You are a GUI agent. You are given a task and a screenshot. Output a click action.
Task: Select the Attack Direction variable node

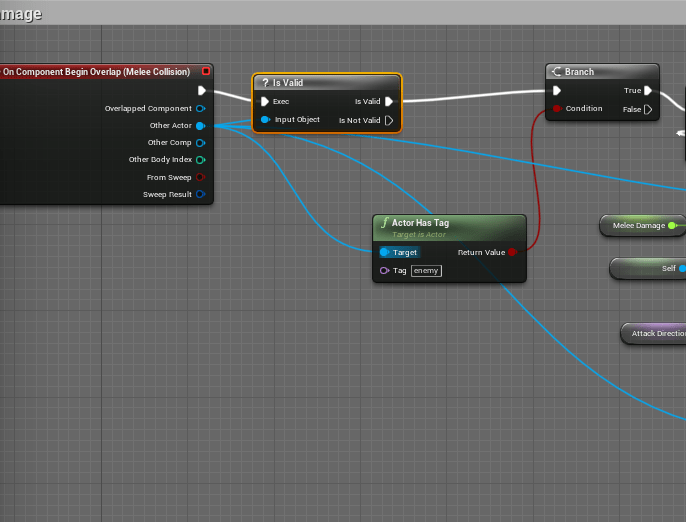coord(655,333)
